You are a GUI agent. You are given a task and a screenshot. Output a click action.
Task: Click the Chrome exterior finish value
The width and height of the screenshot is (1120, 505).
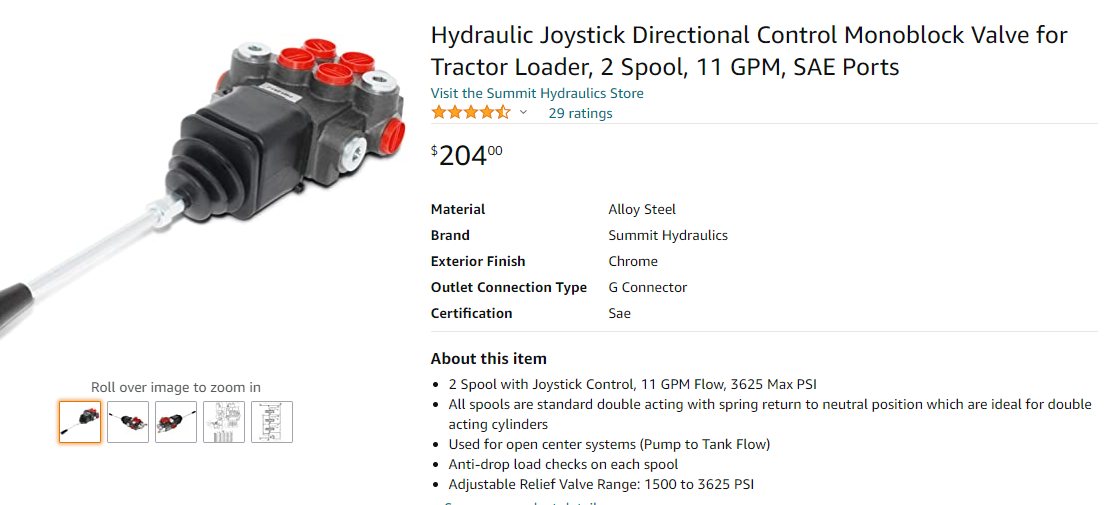pos(633,261)
